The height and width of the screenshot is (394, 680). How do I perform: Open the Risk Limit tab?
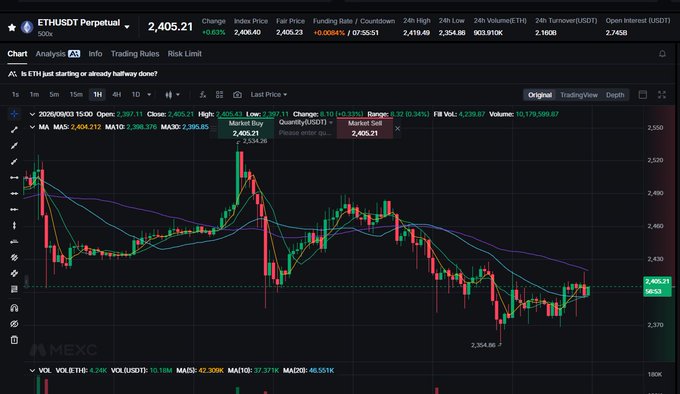tap(185, 54)
